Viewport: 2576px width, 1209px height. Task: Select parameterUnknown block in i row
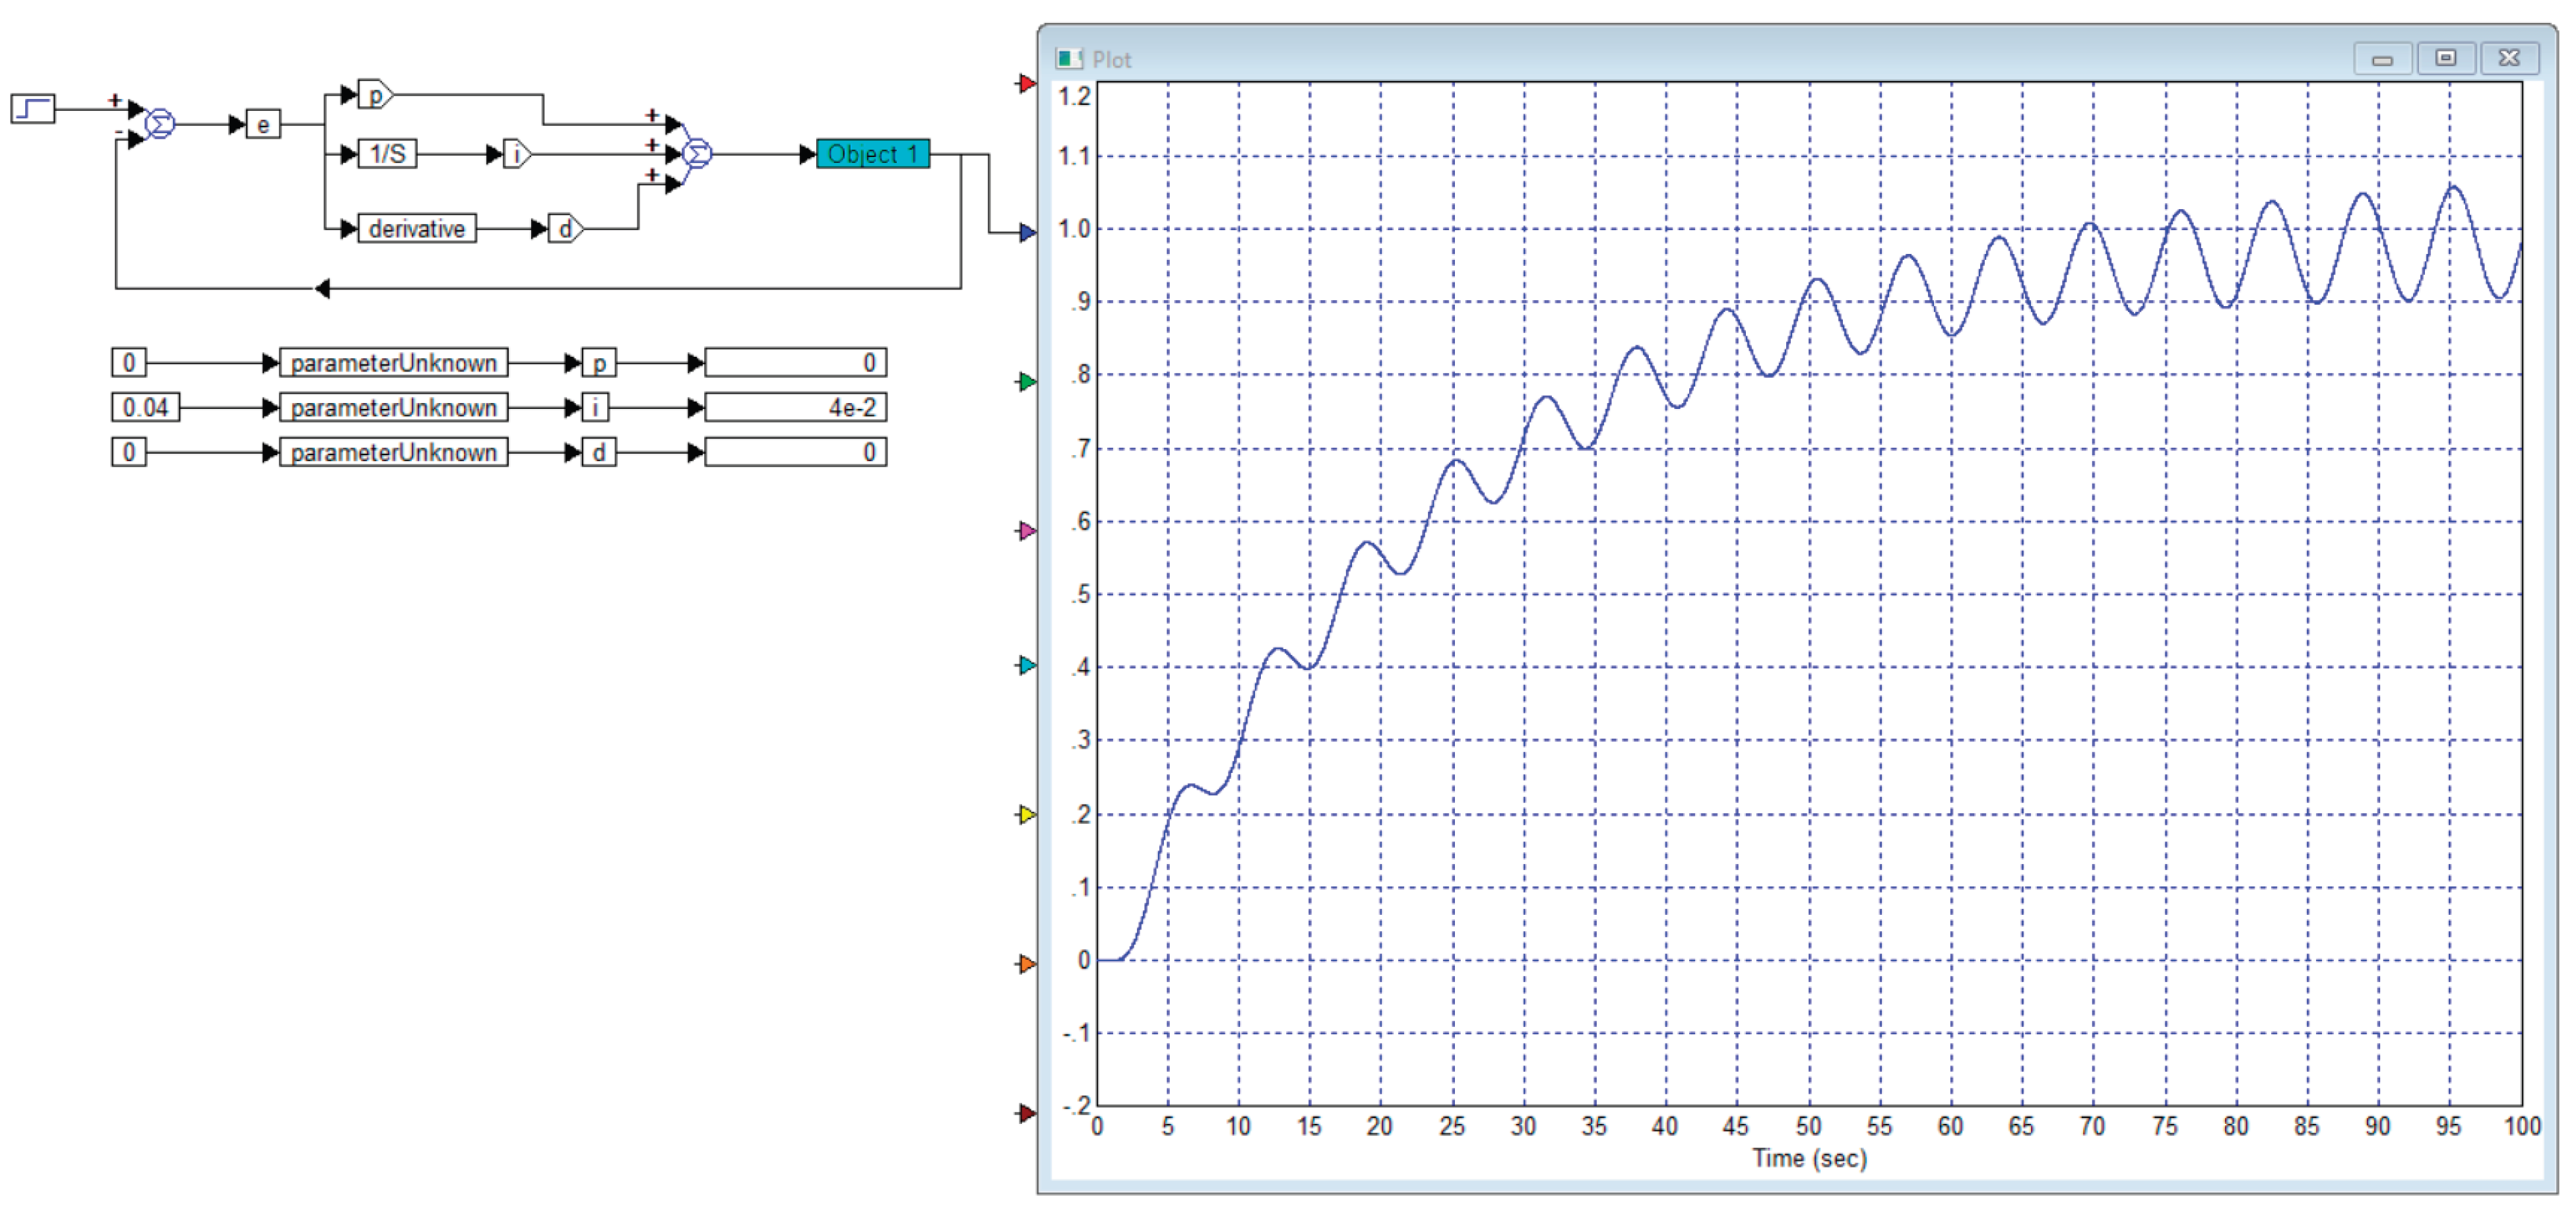[x=394, y=407]
